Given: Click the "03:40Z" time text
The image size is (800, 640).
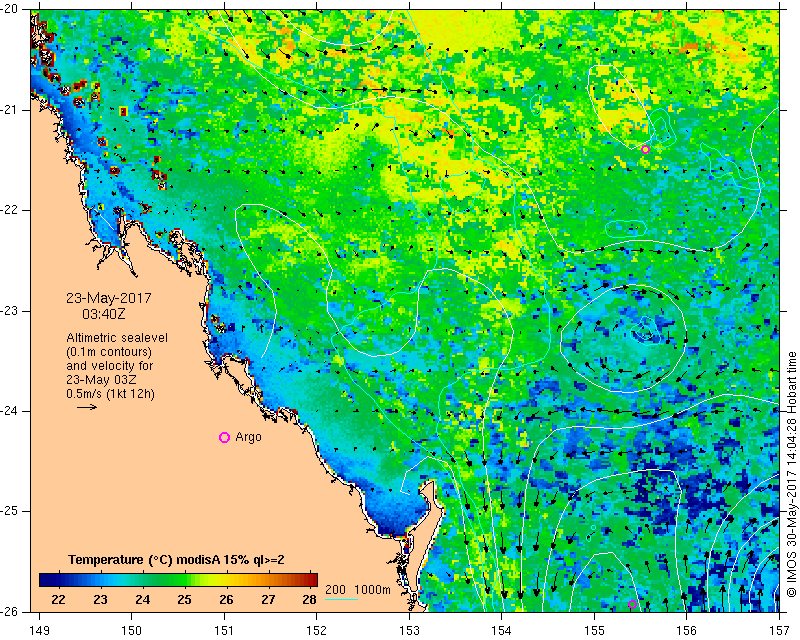Looking at the screenshot, I should (104, 314).
